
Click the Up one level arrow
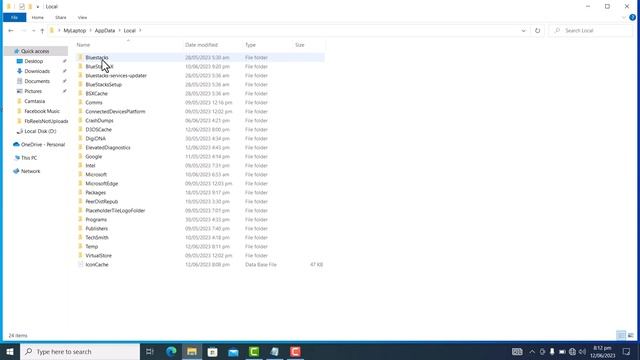point(42,31)
